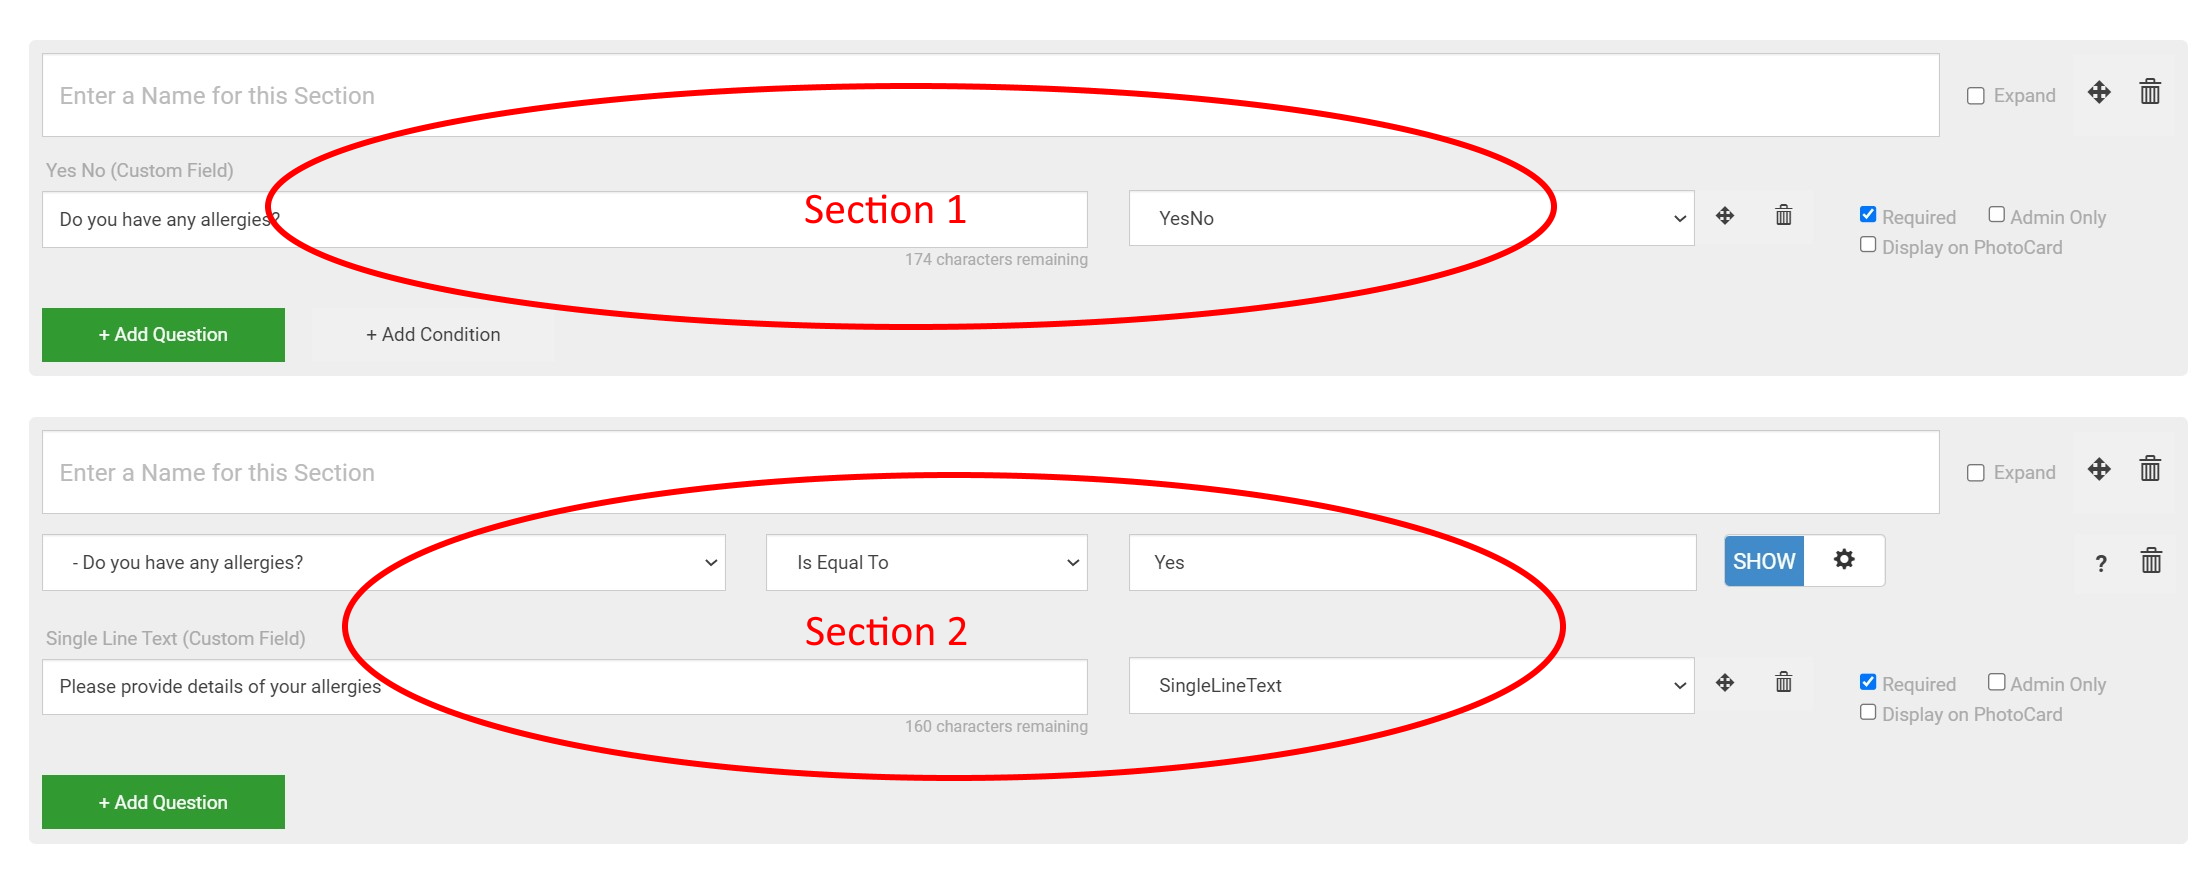This screenshot has width=2212, height=871.
Task: Open the Is Equal To operator dropdown
Action: coord(926,563)
